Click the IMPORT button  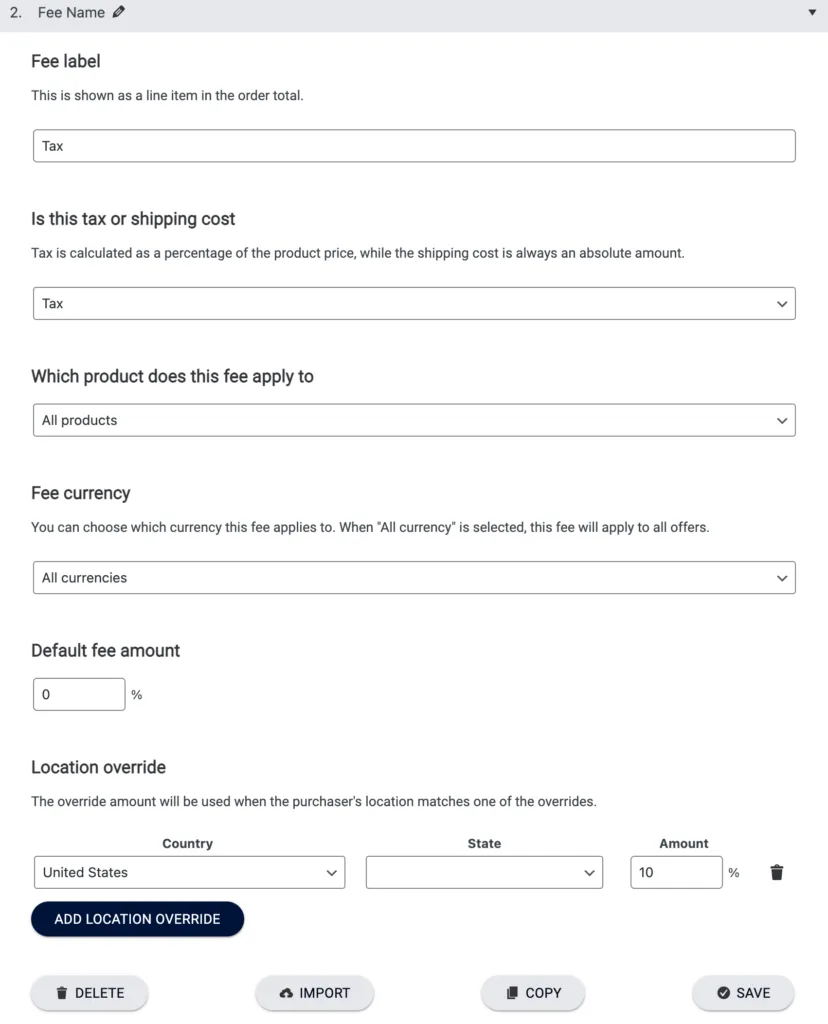point(315,993)
